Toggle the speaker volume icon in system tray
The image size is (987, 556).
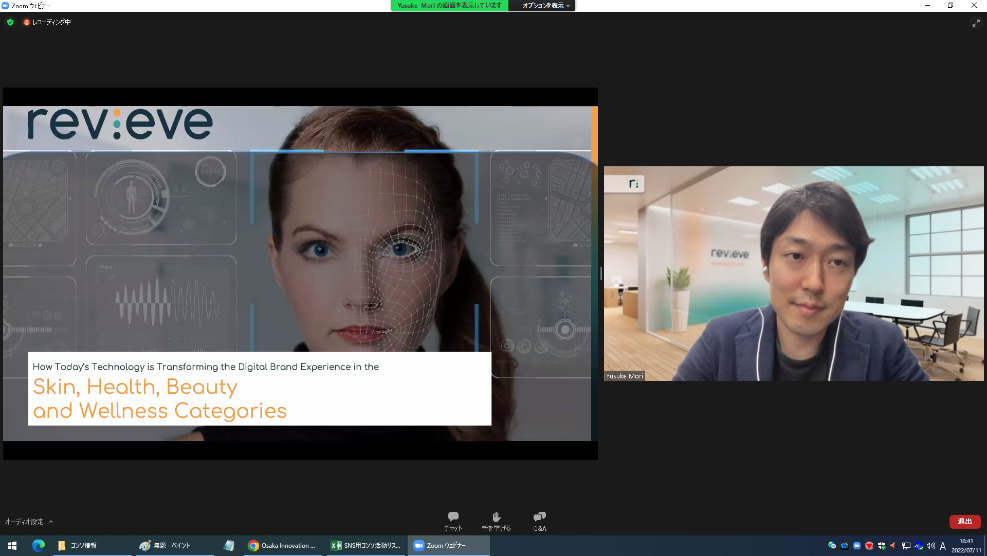coord(930,545)
